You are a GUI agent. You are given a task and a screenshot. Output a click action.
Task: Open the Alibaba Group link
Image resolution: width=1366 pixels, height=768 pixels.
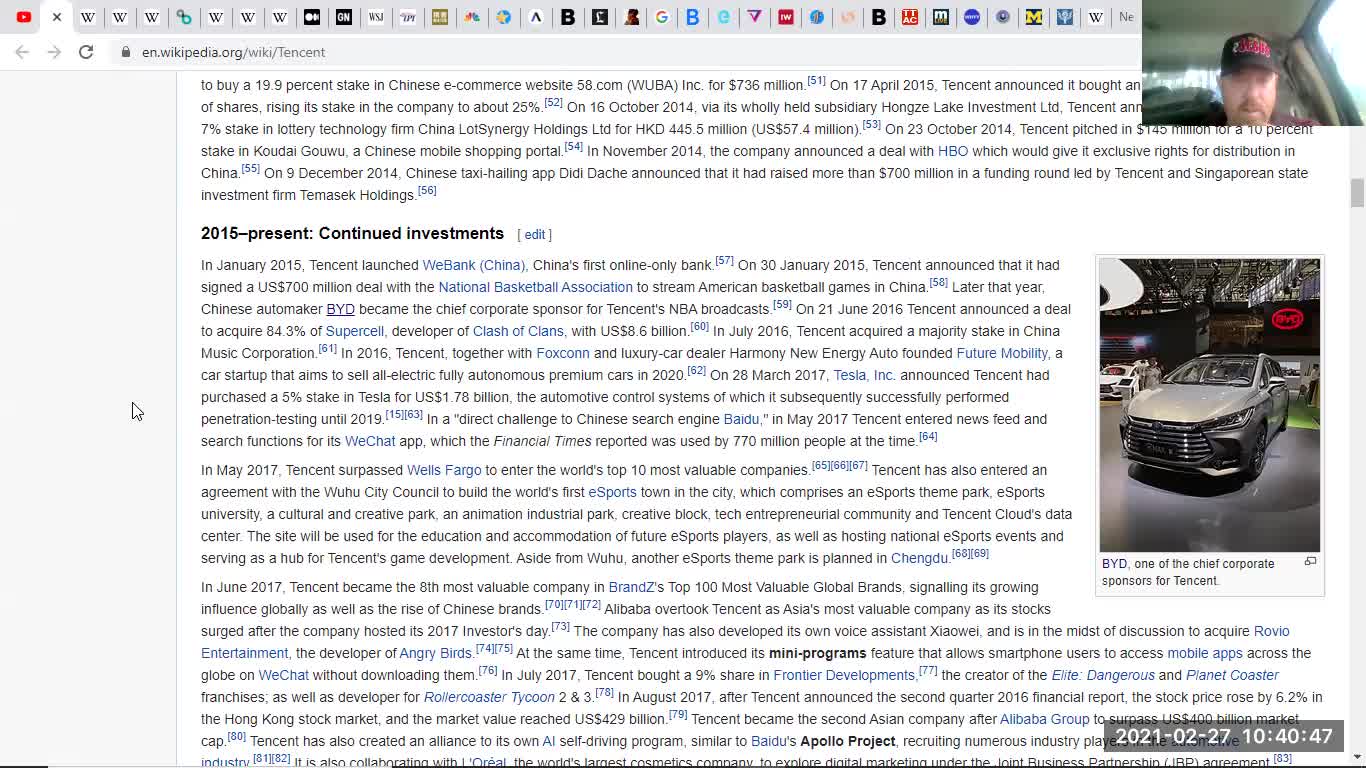click(1044, 719)
